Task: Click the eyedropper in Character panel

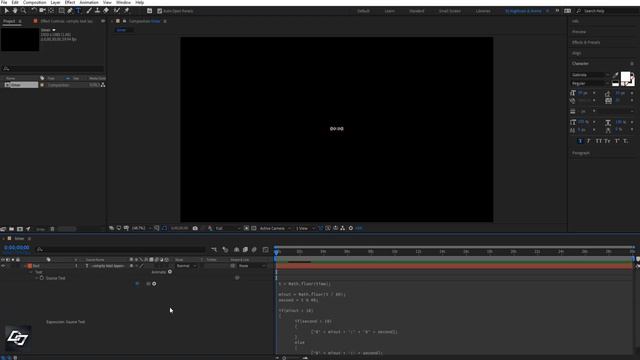Action: pyautogui.click(x=616, y=75)
